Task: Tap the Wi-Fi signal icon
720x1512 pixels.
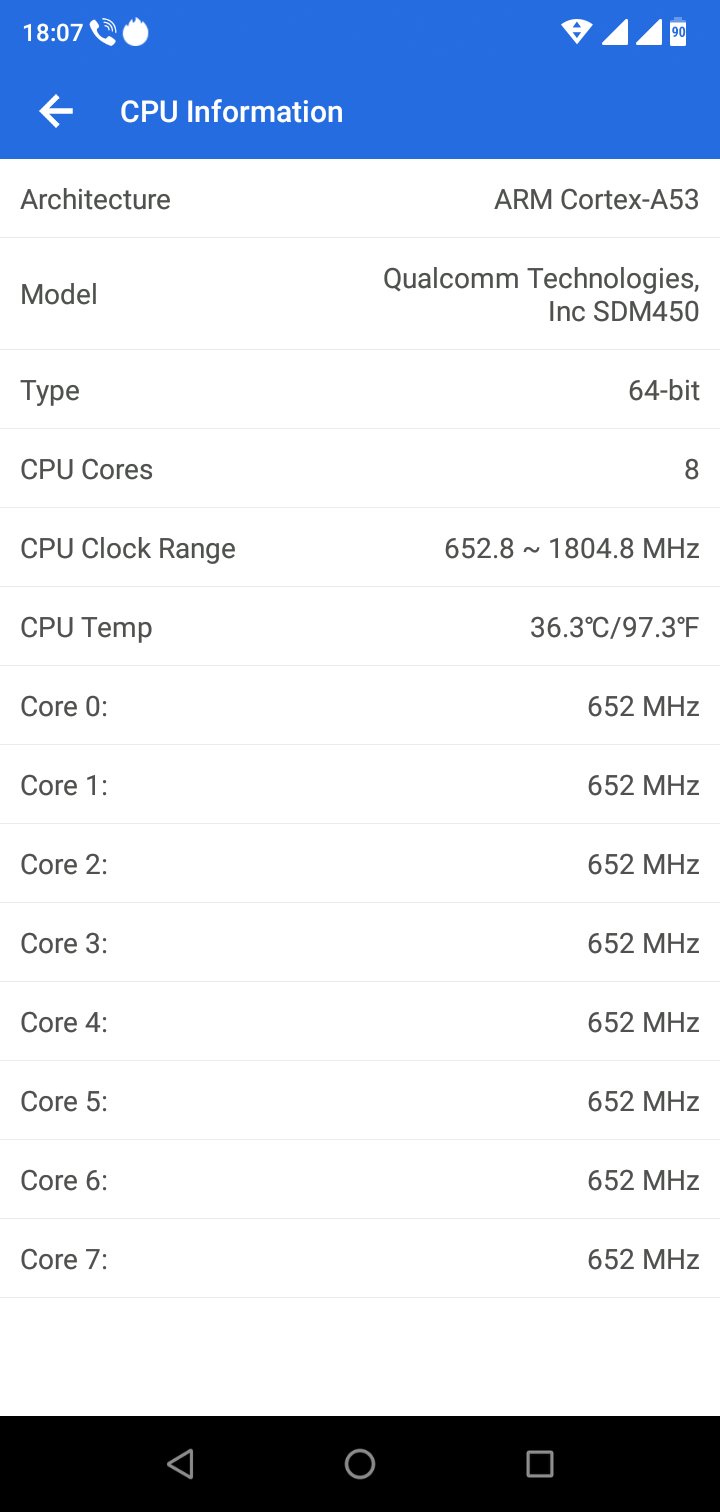Action: (577, 32)
